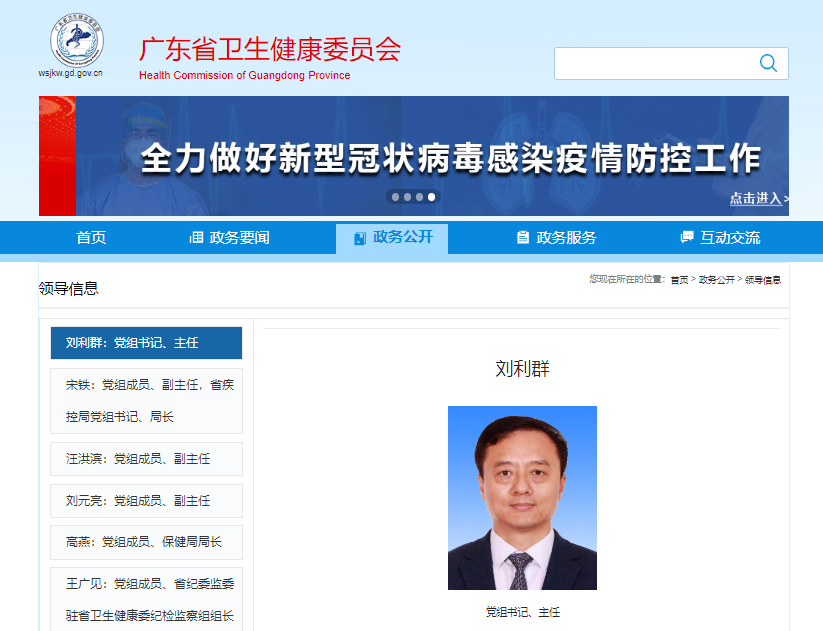Open the 政务服务 menu item
This screenshot has width=823, height=631.
(x=556, y=237)
